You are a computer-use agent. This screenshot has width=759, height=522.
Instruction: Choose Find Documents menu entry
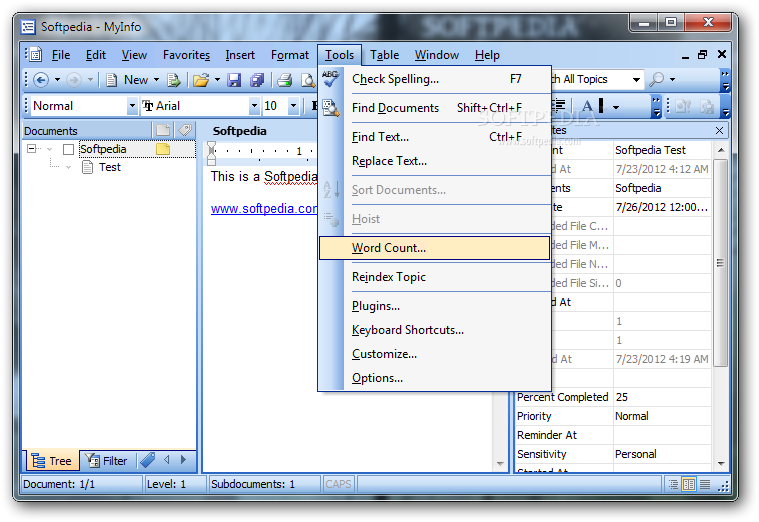tap(435, 108)
